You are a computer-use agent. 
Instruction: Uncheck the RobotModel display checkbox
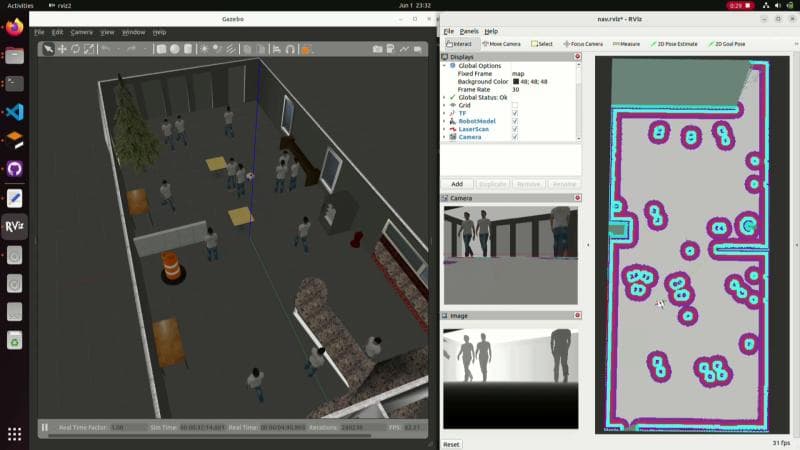(x=515, y=121)
